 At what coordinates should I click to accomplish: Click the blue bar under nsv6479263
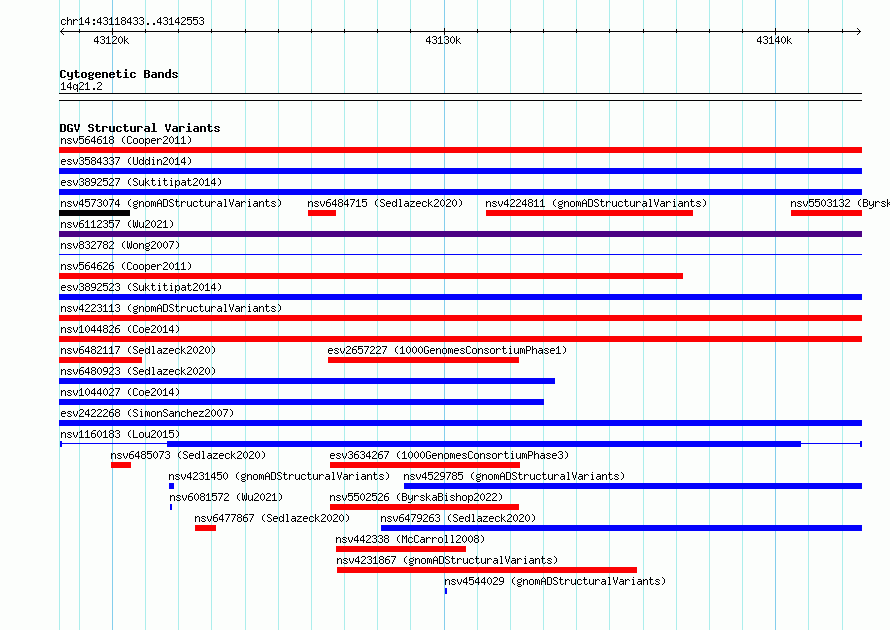tap(622, 528)
